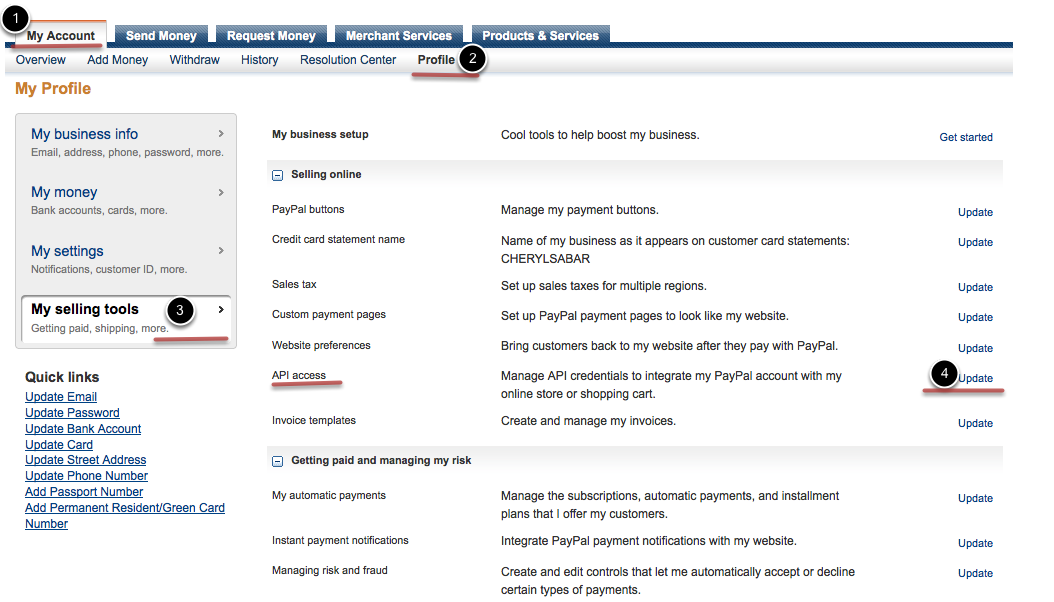Click the My Profile page heading
The width and height of the screenshot is (1054, 602).
point(53,89)
